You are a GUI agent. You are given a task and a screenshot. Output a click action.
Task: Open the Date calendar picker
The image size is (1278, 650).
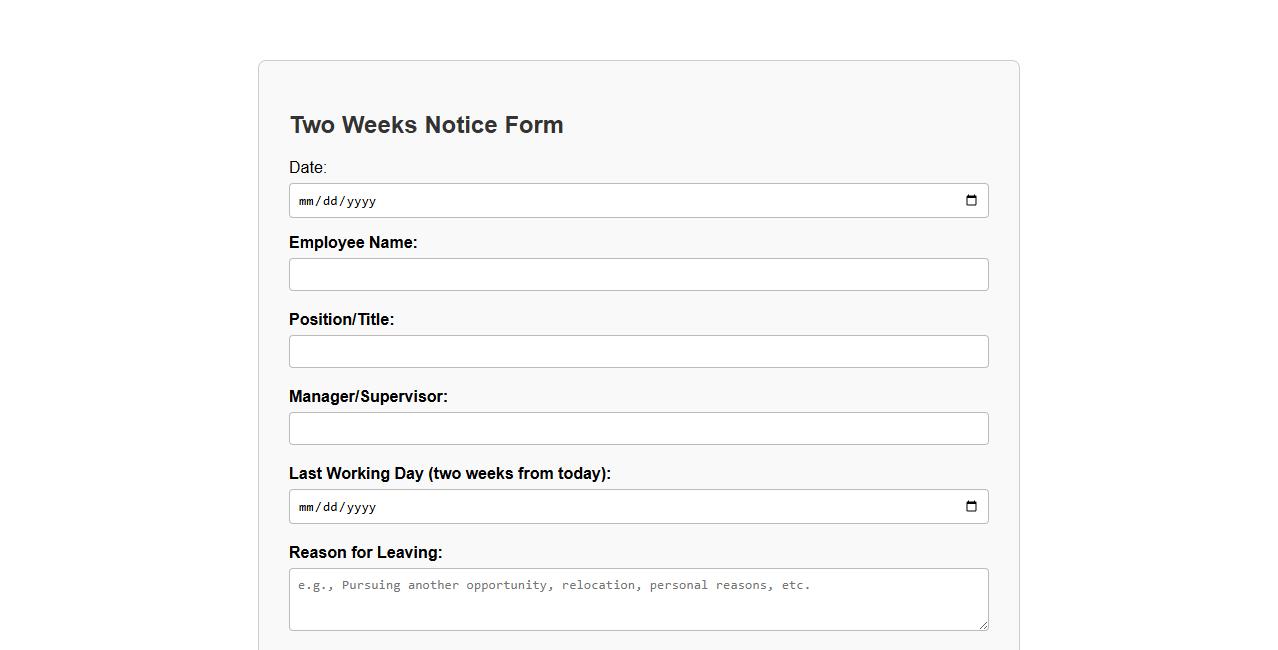pyautogui.click(x=969, y=200)
